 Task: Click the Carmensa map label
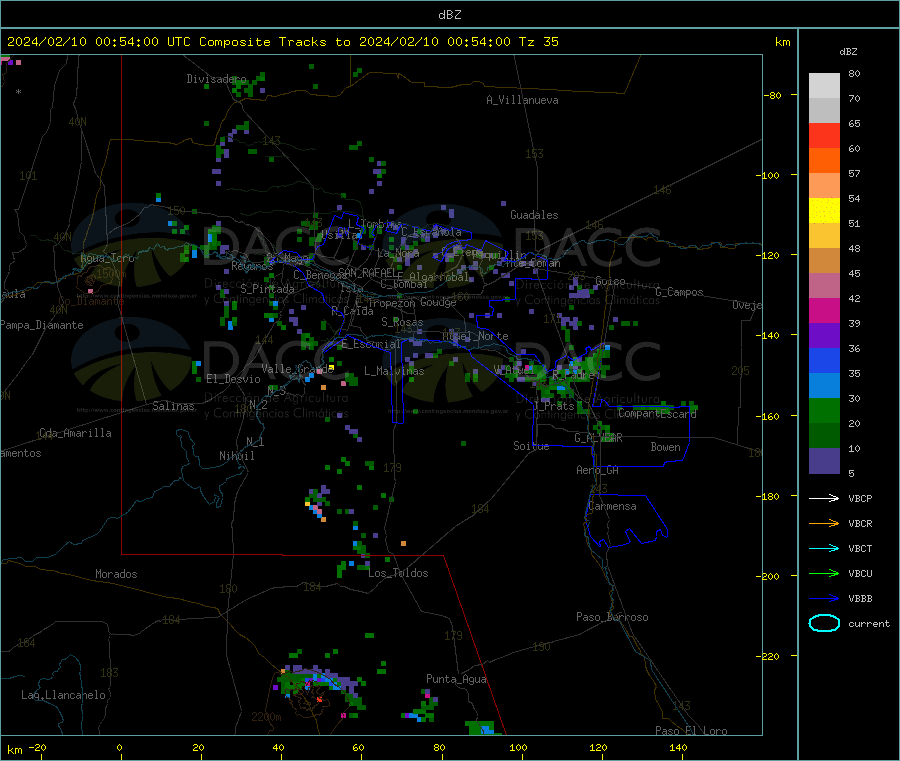click(x=612, y=507)
